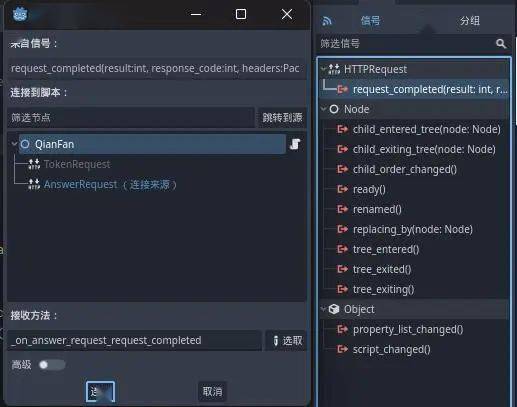
Task: Collapse the Node signal group
Action: (323, 109)
